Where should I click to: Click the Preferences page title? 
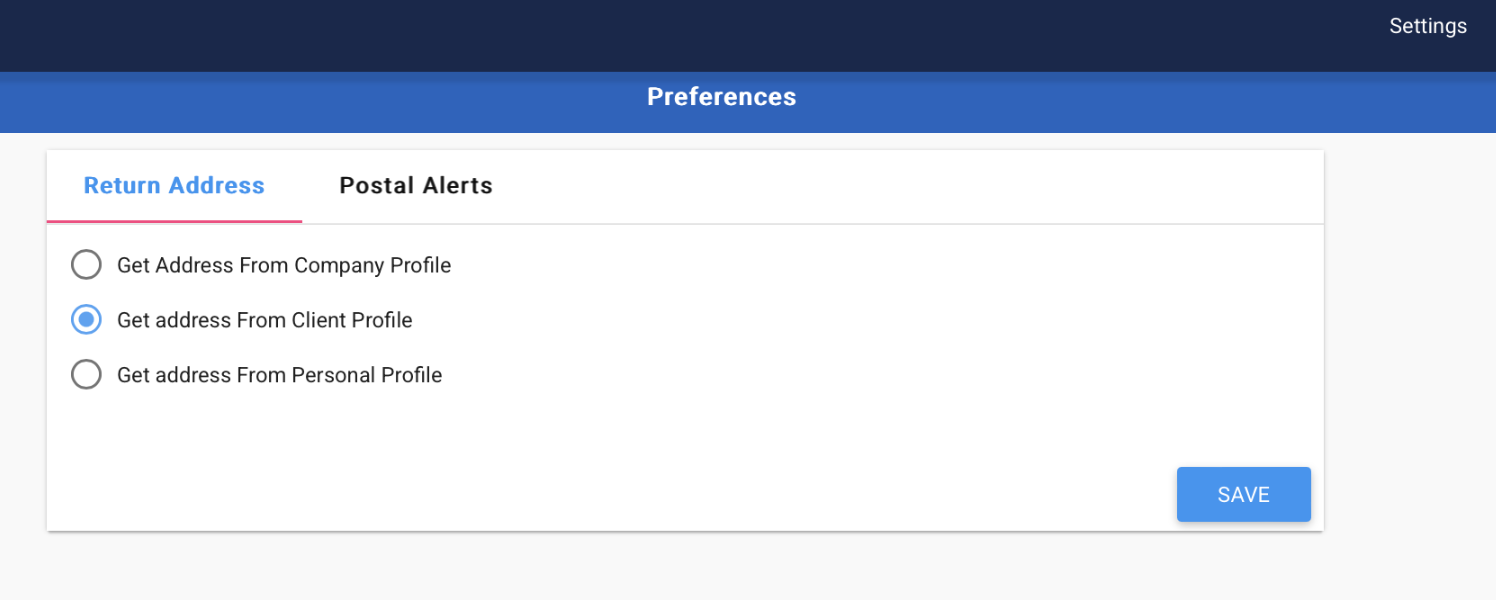click(x=721, y=97)
